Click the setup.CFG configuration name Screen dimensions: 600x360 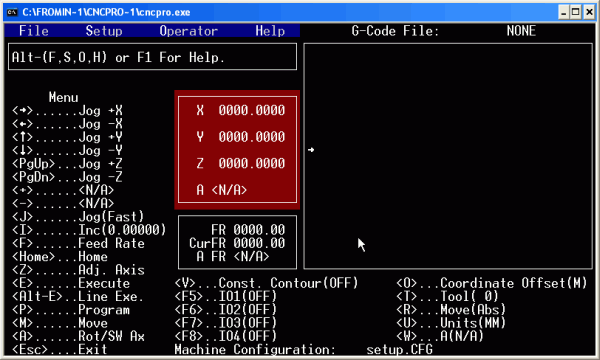click(x=399, y=350)
